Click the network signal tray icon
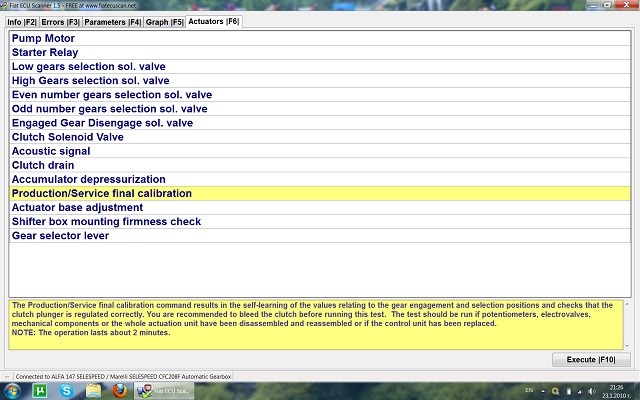Viewport: 640px width, 400px height. point(577,390)
